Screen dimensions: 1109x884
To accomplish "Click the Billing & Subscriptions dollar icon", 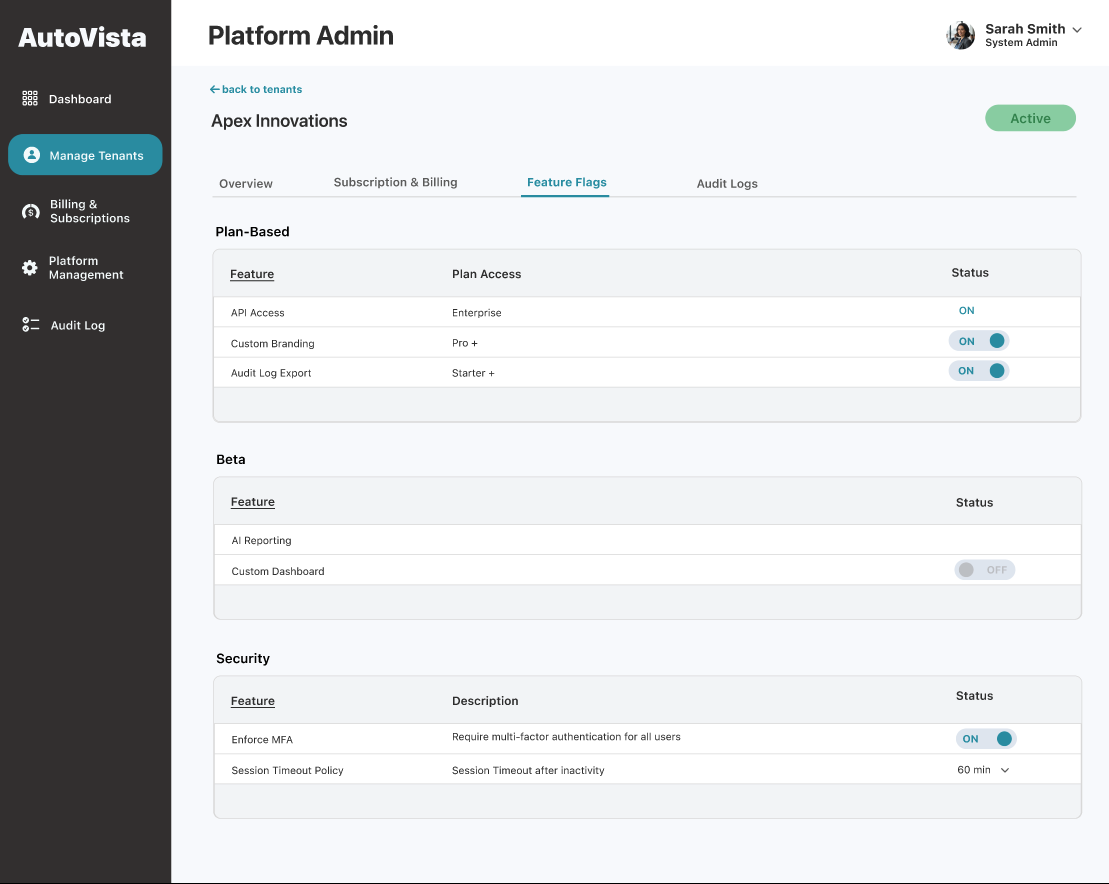I will 31,212.
